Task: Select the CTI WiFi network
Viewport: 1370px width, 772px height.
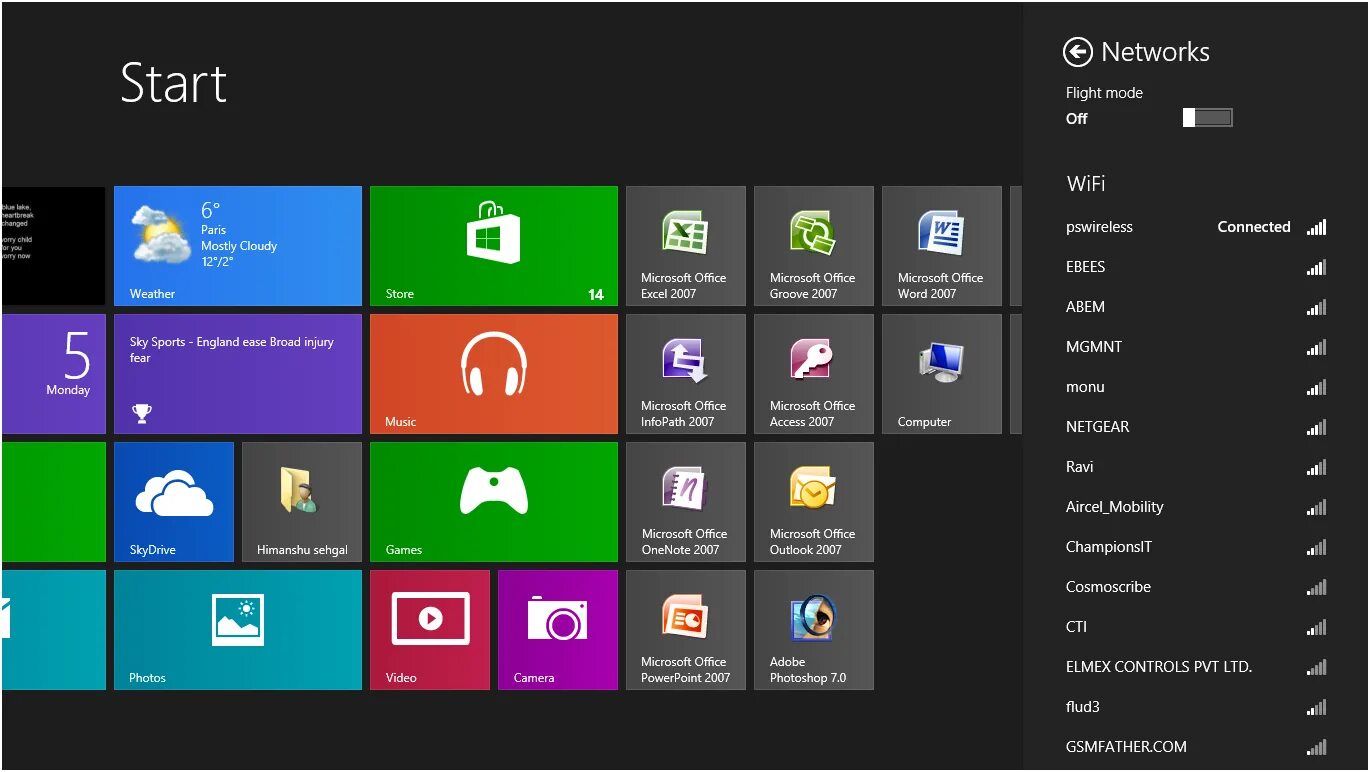Action: (1196, 627)
